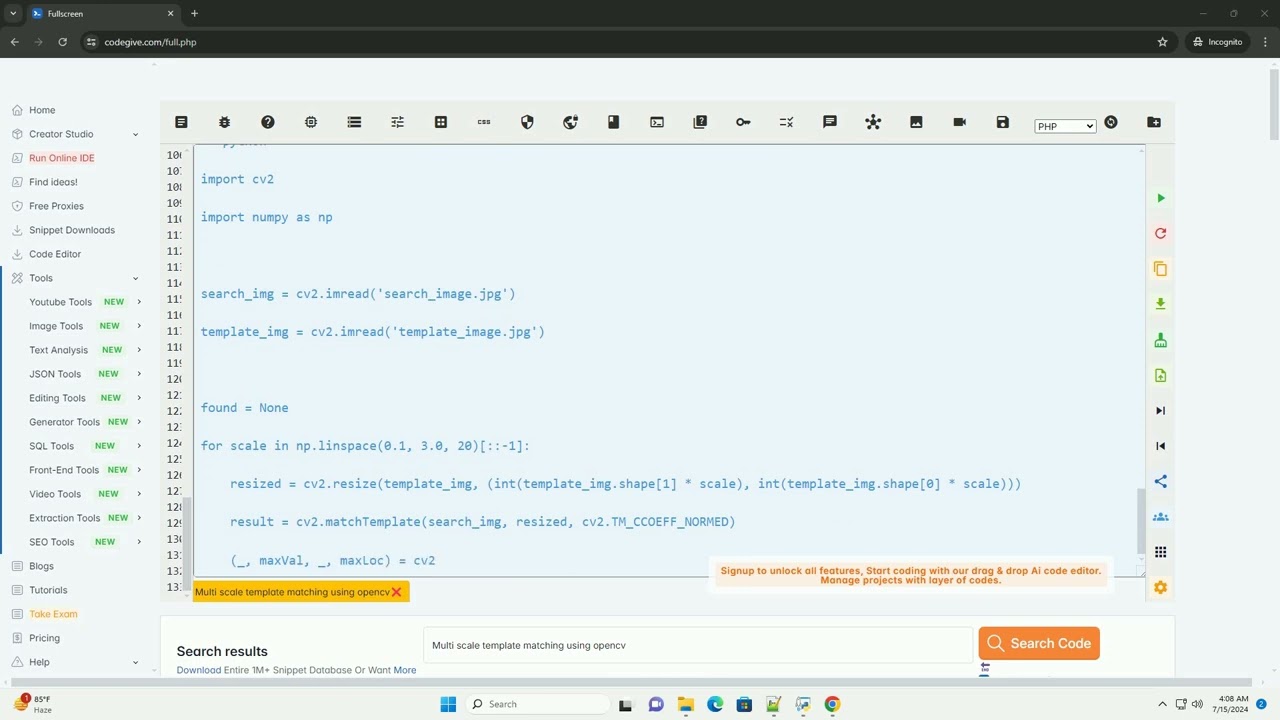Open Find ideas! in the sidebar
This screenshot has height=720, width=1280.
53,182
